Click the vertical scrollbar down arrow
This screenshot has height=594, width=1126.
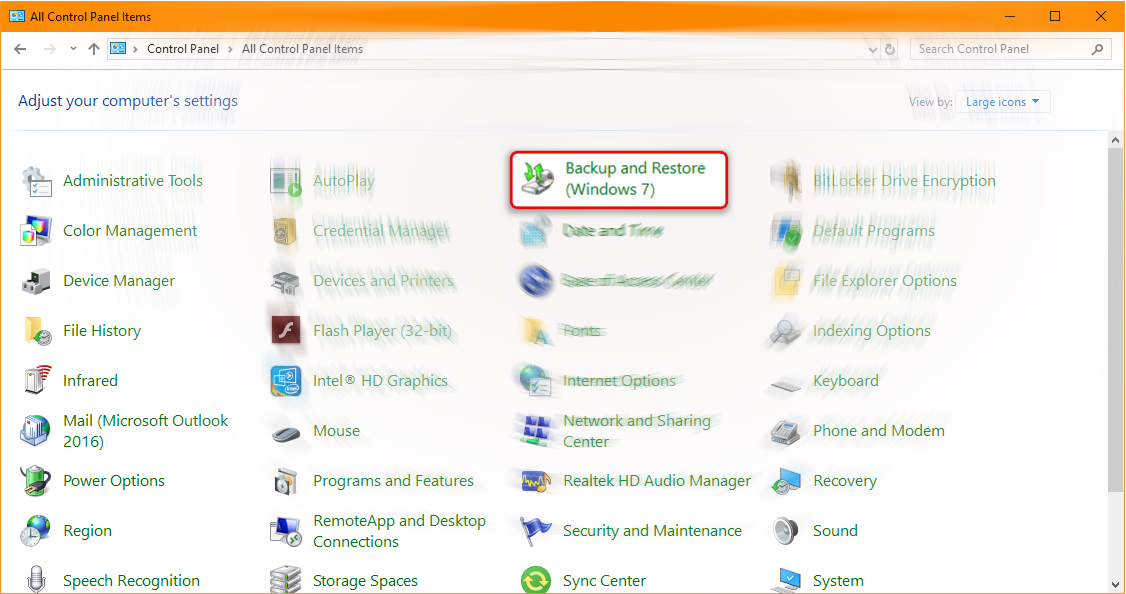(x=1115, y=583)
